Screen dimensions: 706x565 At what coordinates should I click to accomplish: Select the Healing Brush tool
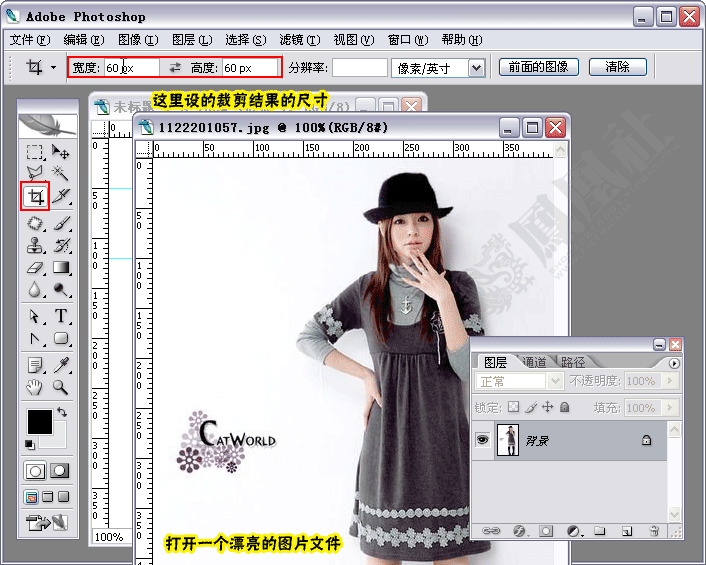pyautogui.click(x=35, y=223)
